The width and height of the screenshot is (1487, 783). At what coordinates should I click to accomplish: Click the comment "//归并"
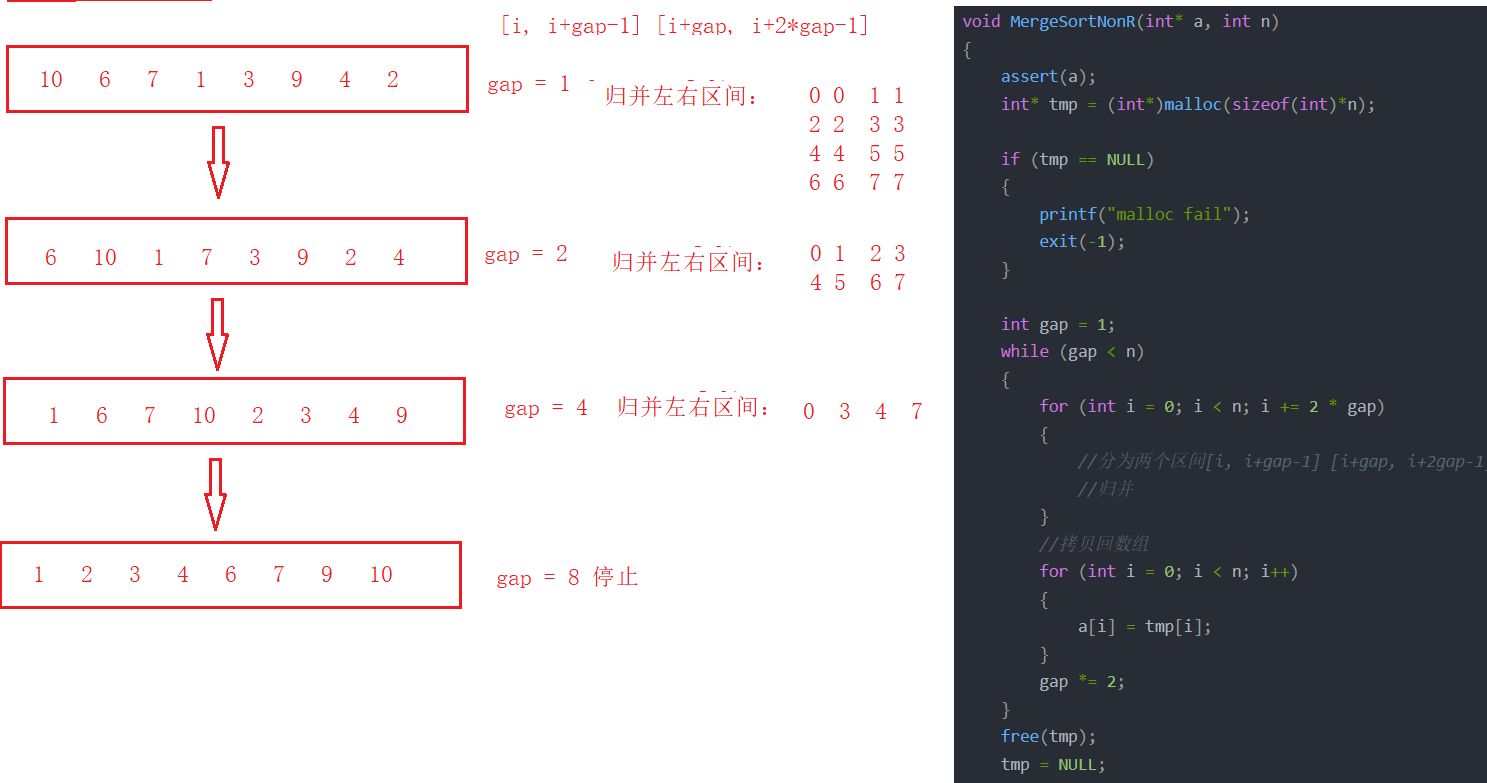[1105, 489]
